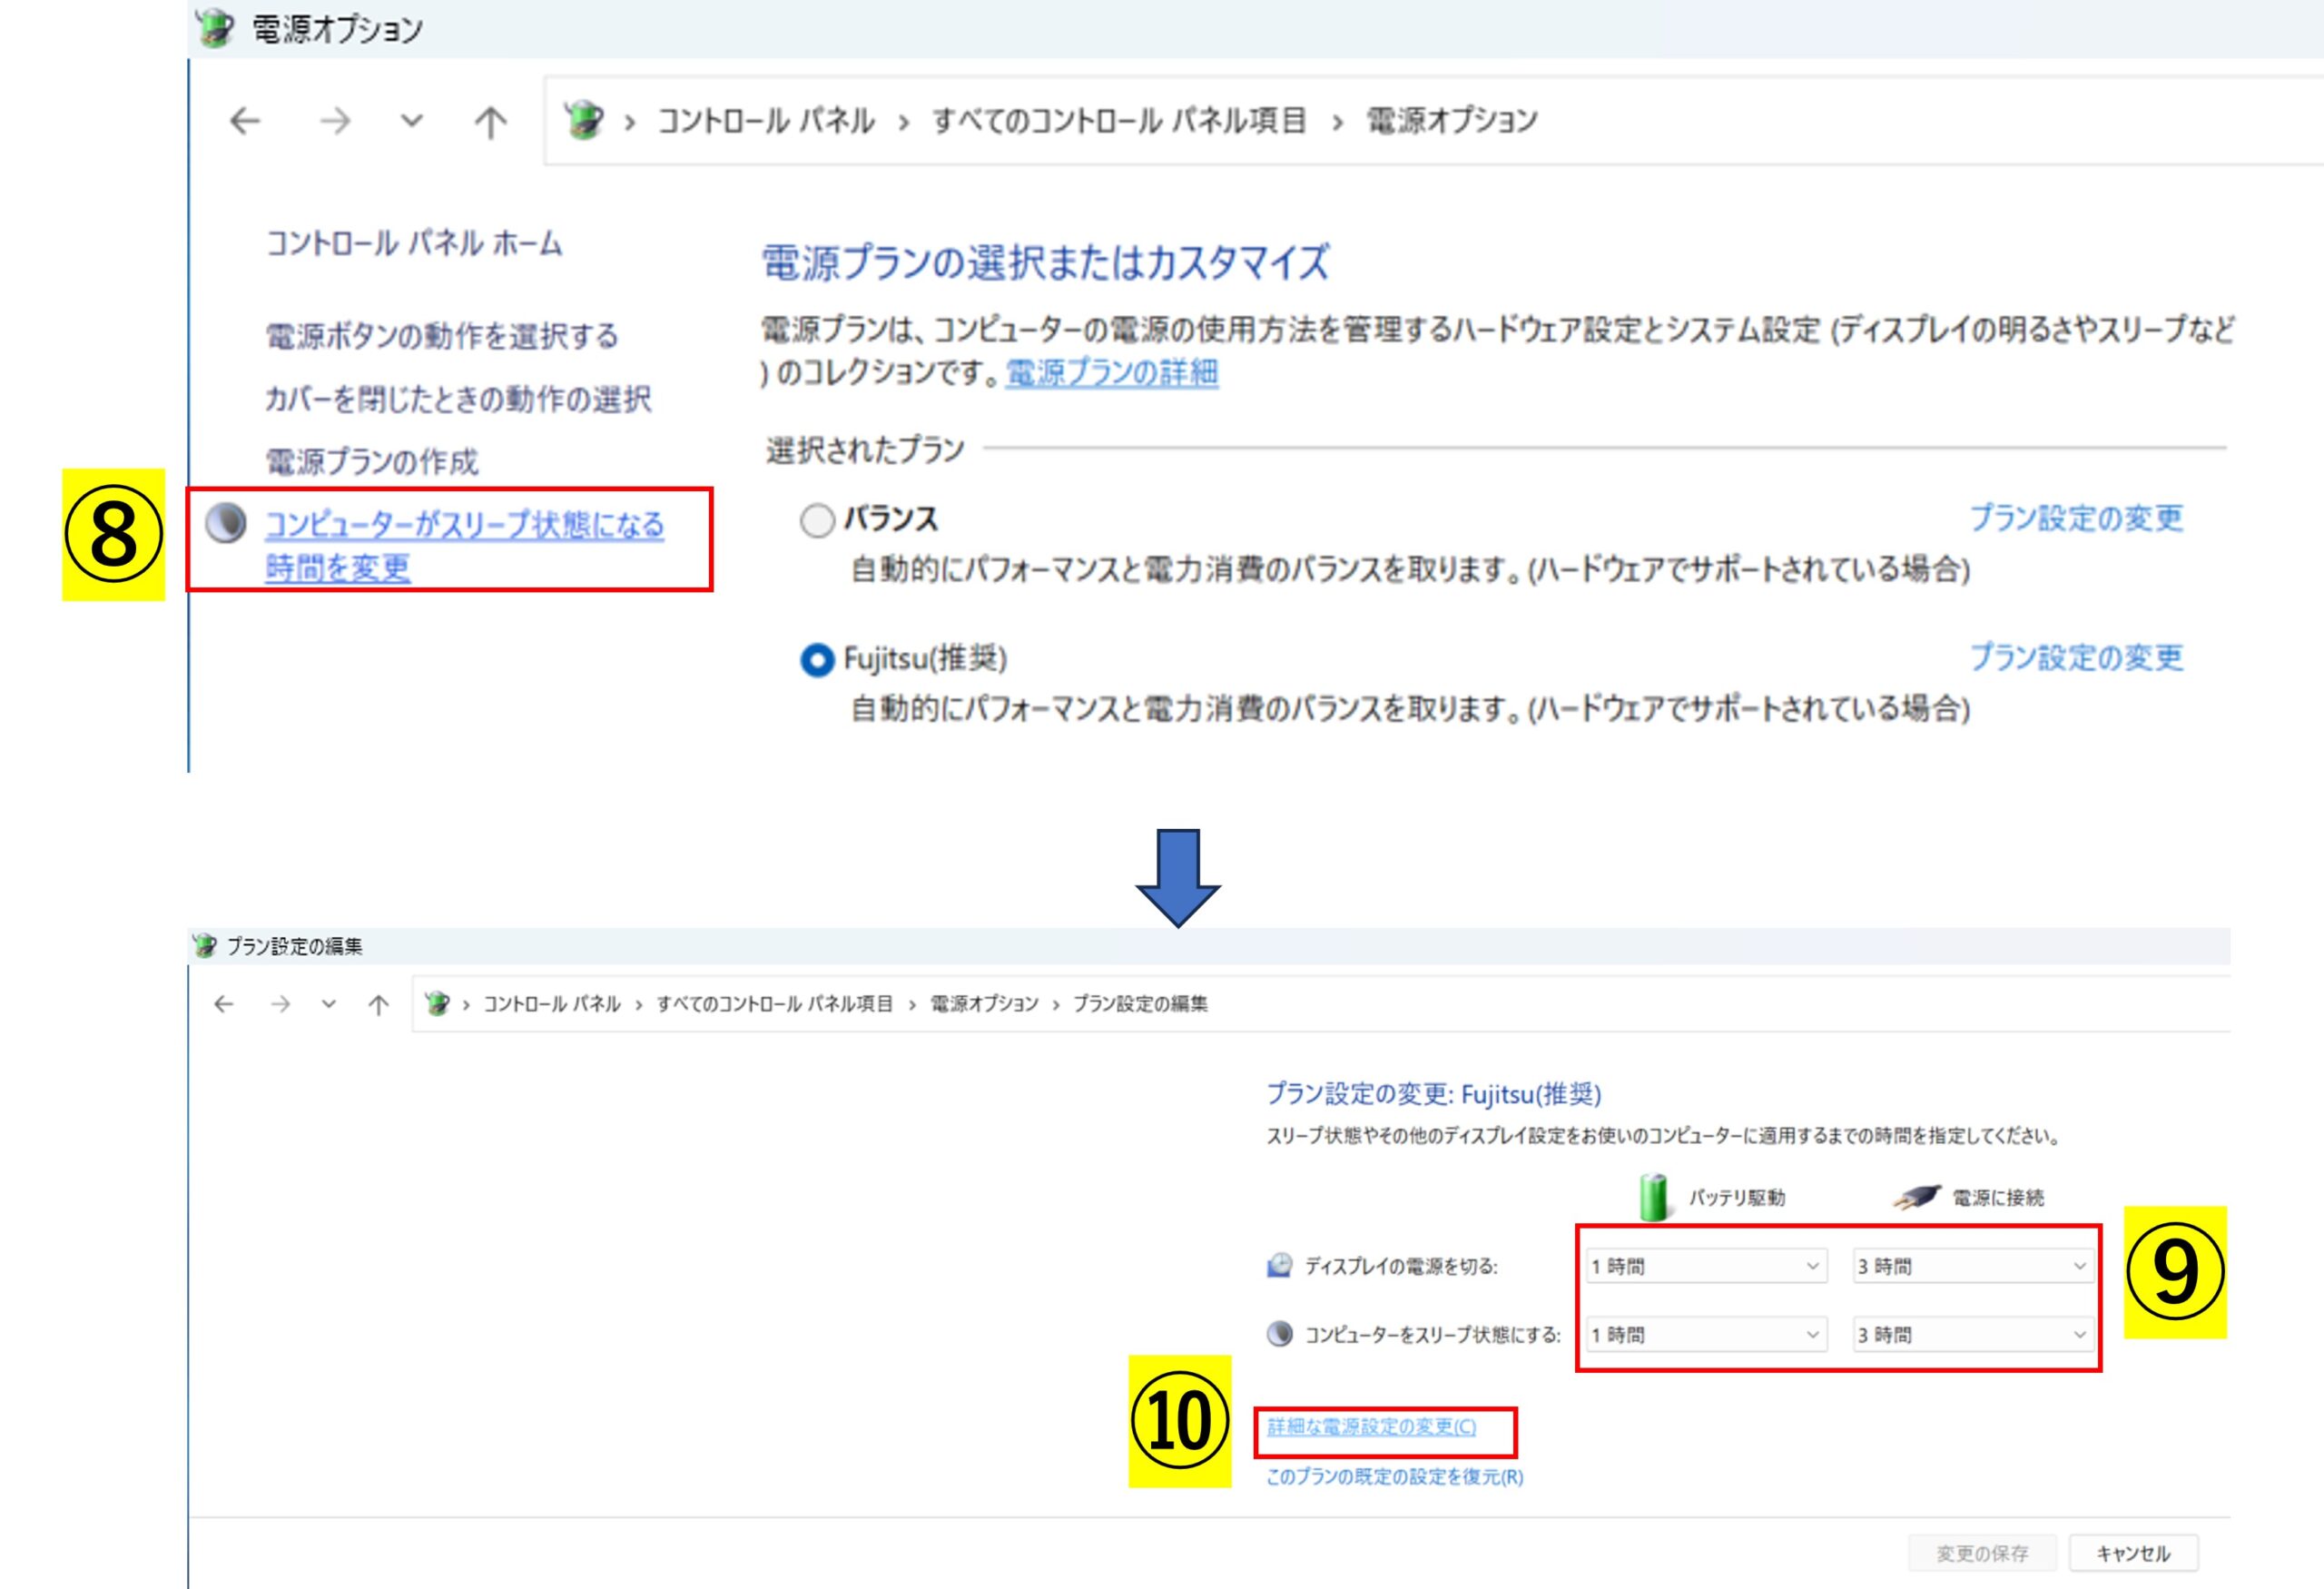Screen dimensions: 2324x1589
Task: Click the back arrow in Power Options window
Action: point(245,121)
